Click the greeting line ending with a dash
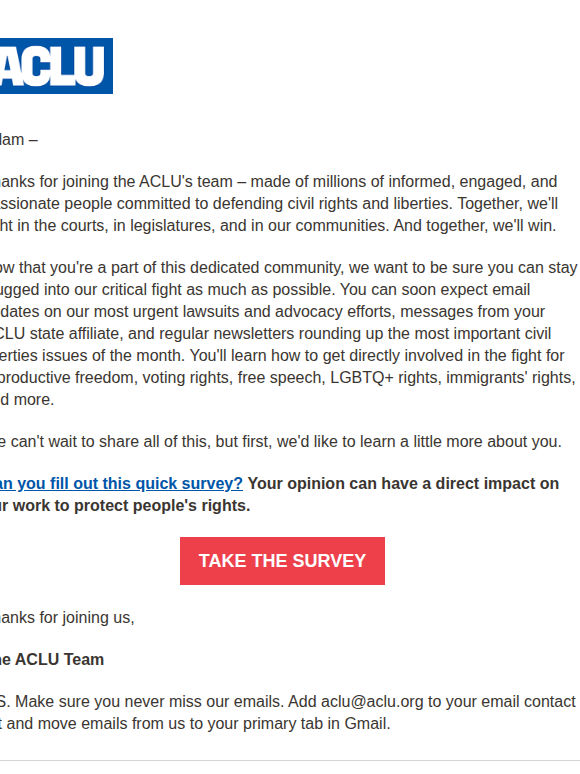The height and width of the screenshot is (774, 580). click(x=19, y=140)
